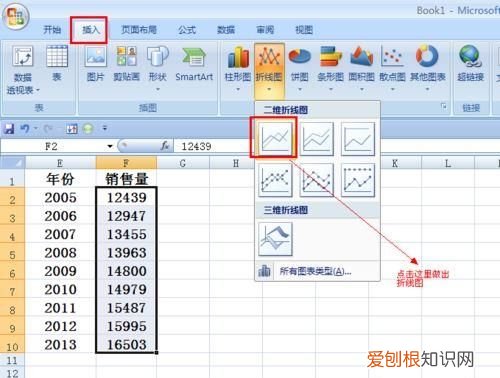Image resolution: width=500 pixels, height=378 pixels.
Task: Select column K header
Action: point(395,163)
